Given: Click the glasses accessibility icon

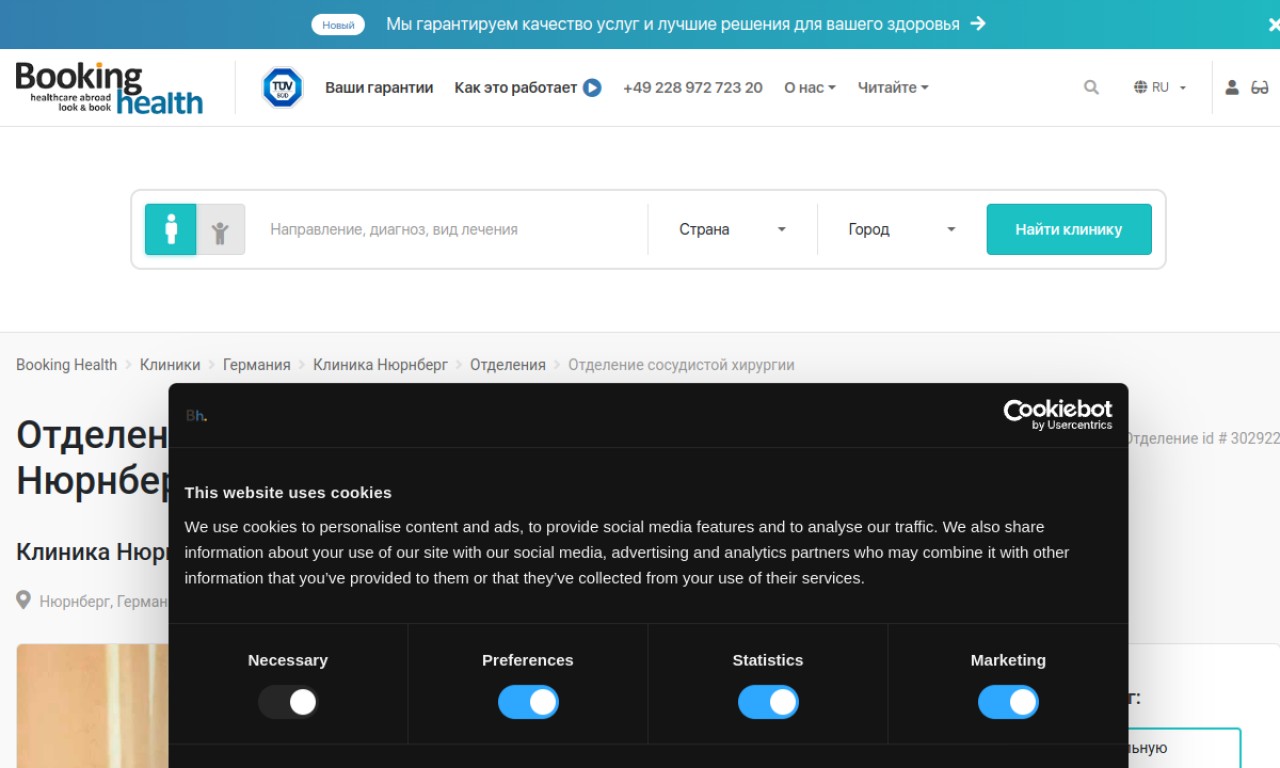Looking at the screenshot, I should coord(1260,88).
